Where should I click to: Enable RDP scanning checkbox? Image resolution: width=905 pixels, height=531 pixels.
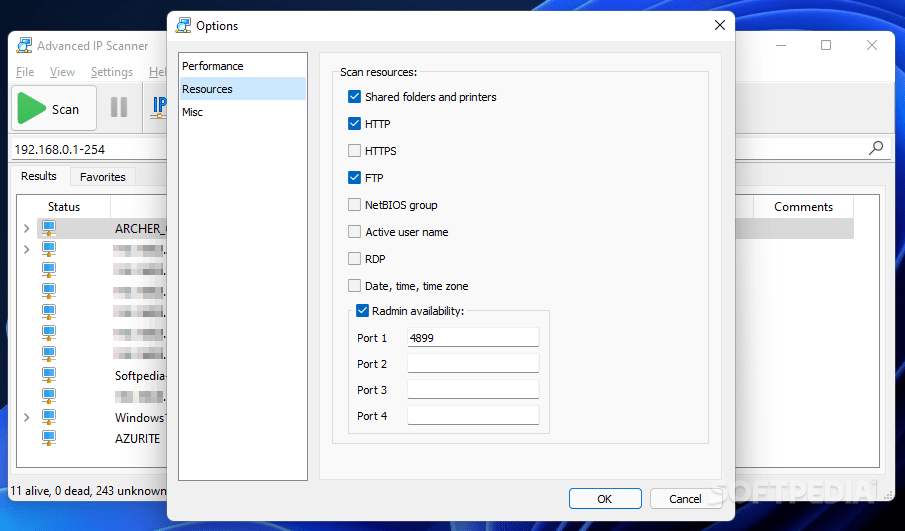point(354,259)
